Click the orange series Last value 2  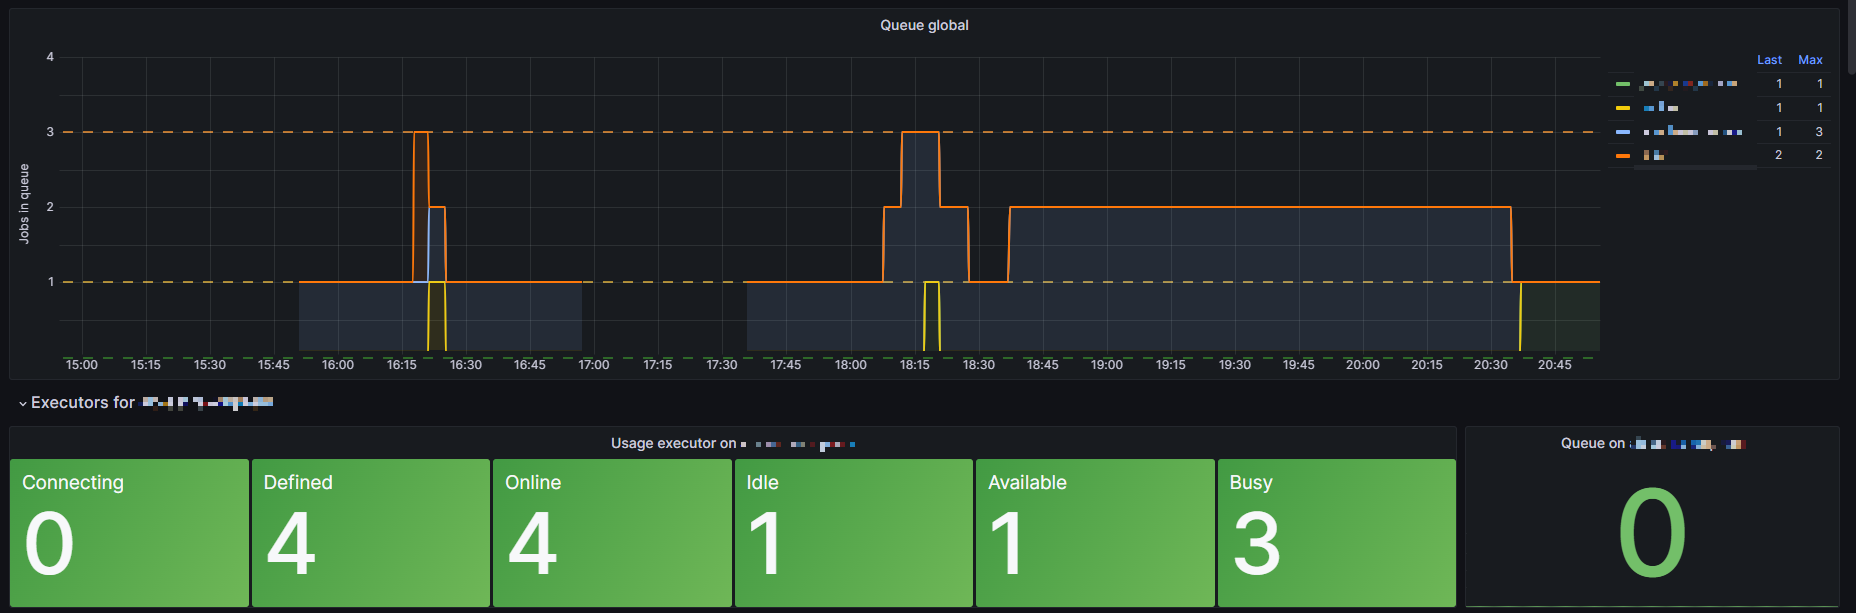(x=1778, y=155)
